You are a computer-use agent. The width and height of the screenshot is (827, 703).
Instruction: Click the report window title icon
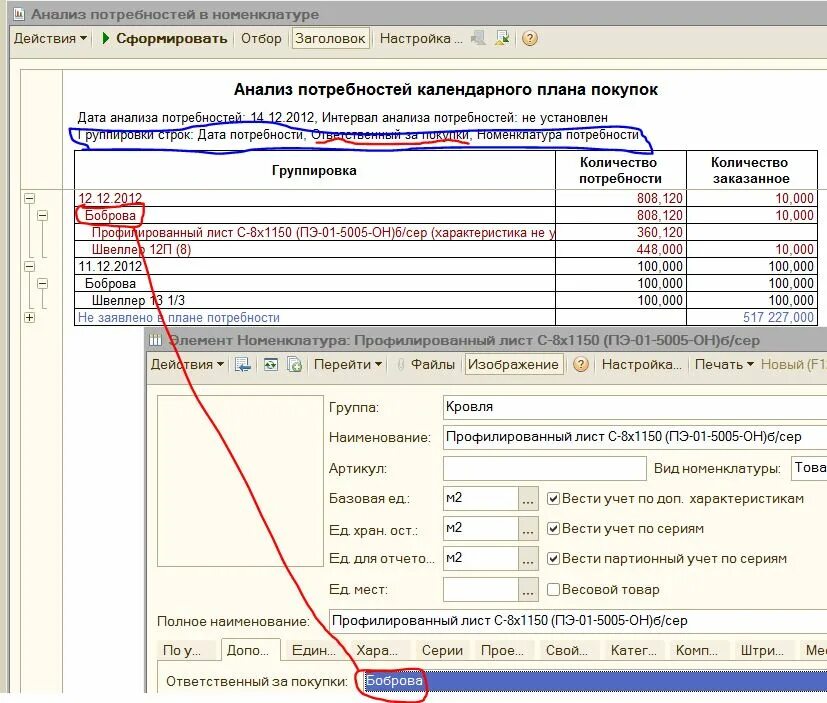[19, 14]
